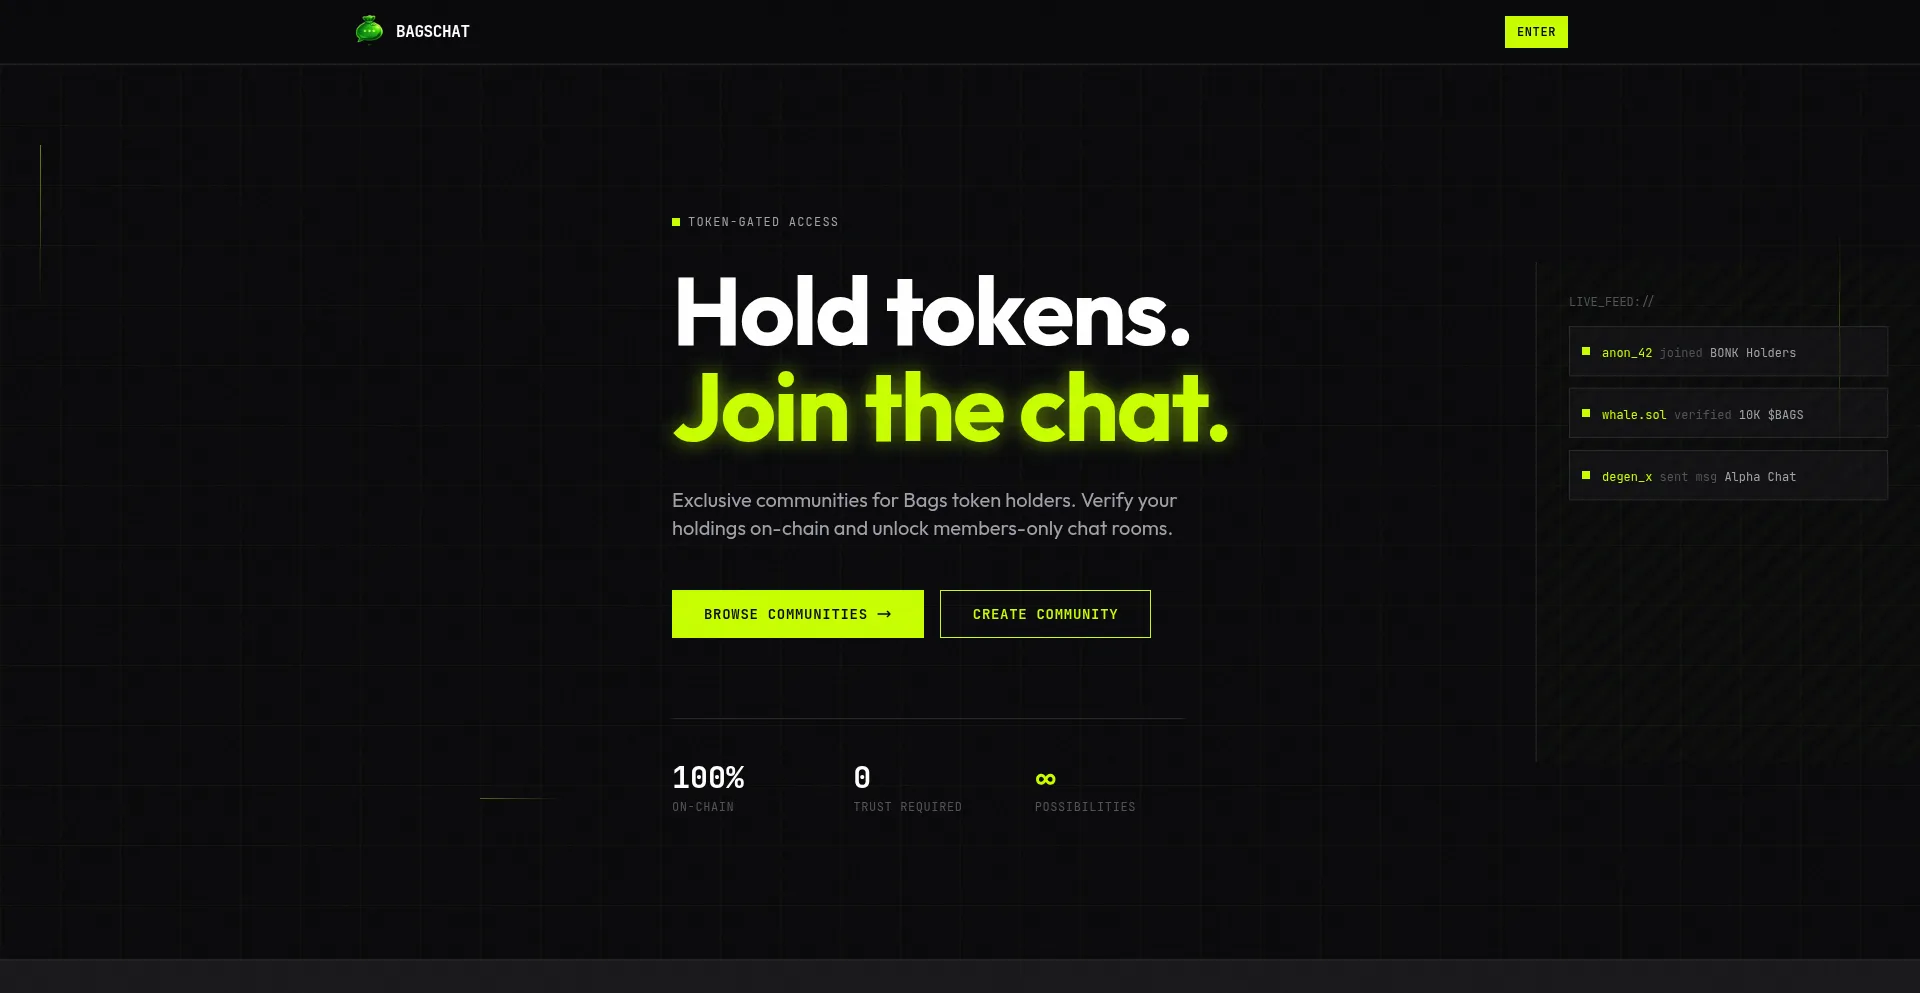
Task: Click the LIVE_FEED:// heading
Action: [x=1611, y=301]
